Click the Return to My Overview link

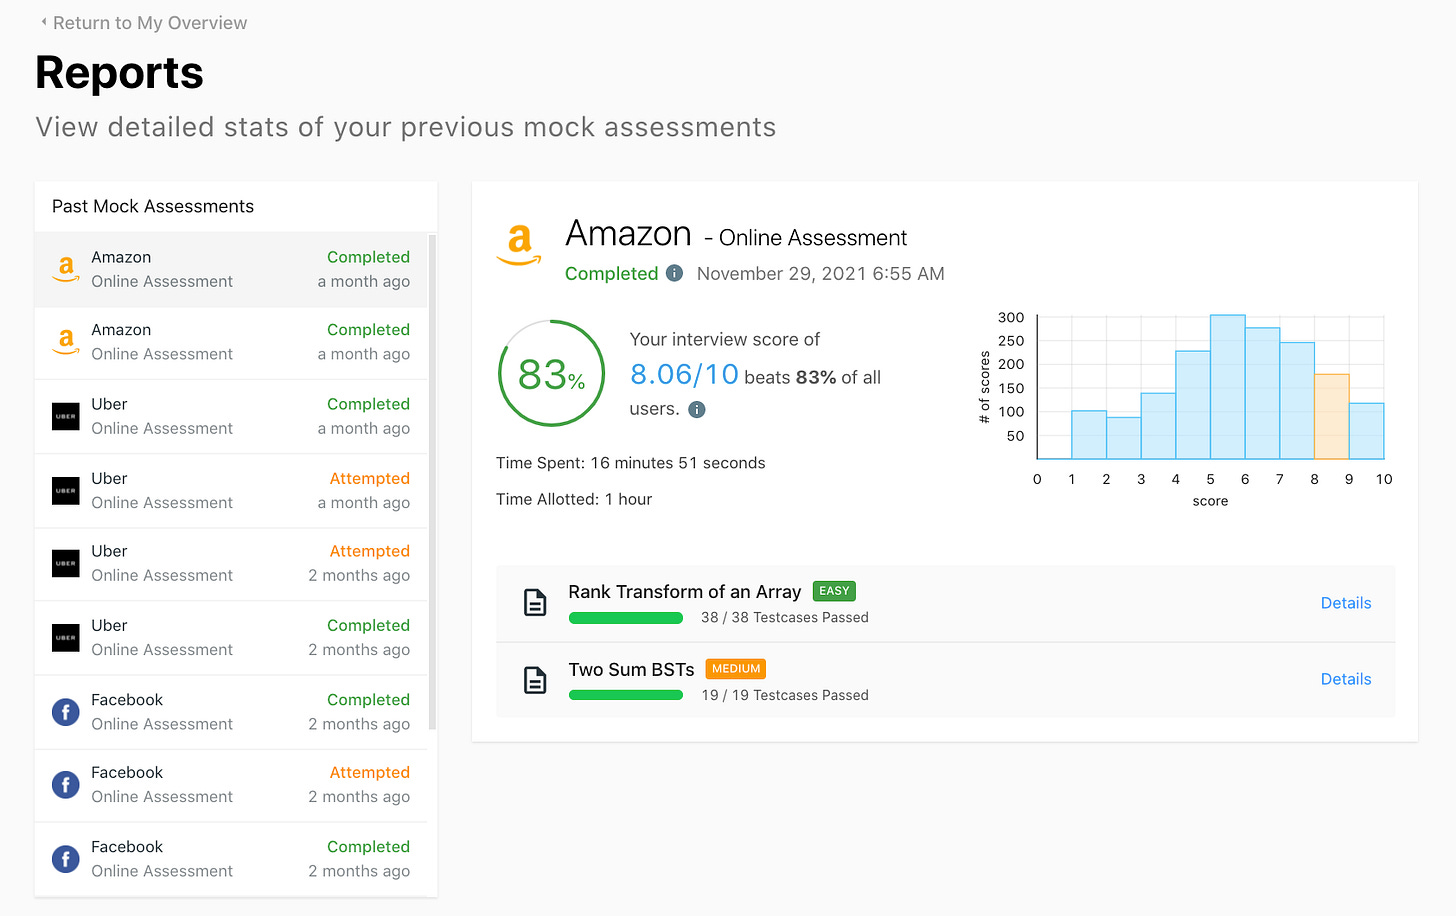150,23
